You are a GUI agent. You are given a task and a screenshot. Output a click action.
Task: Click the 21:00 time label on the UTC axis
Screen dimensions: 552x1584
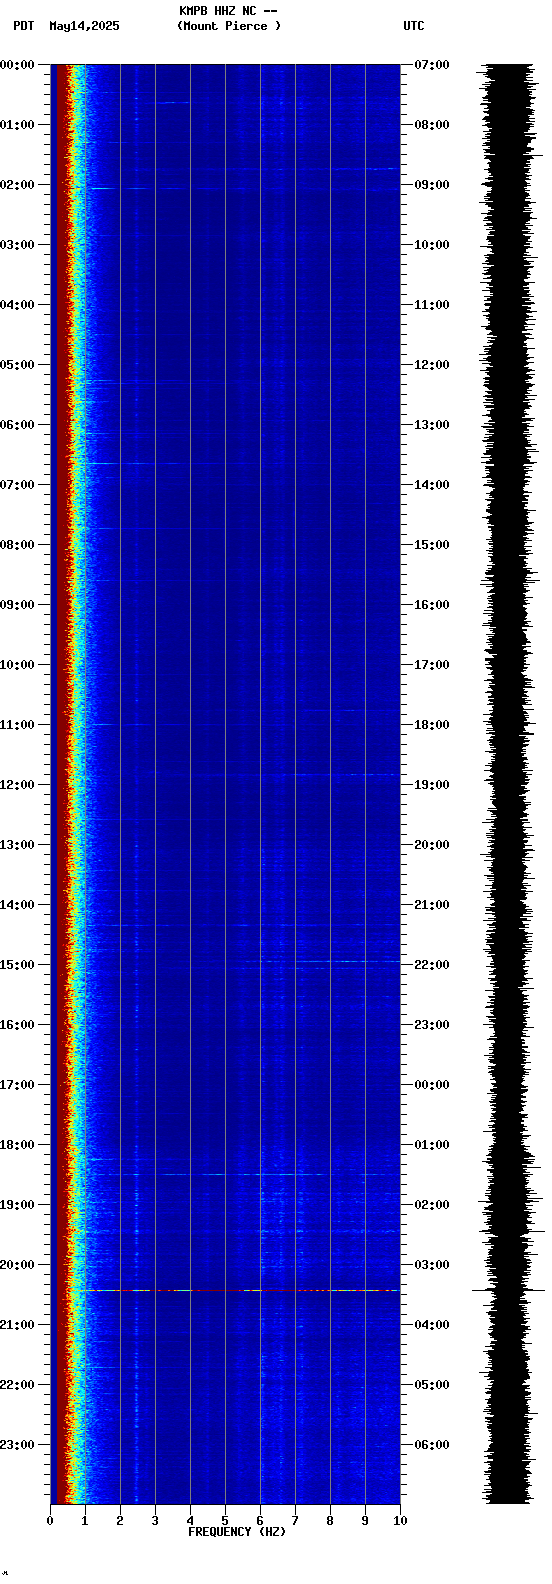click(432, 905)
